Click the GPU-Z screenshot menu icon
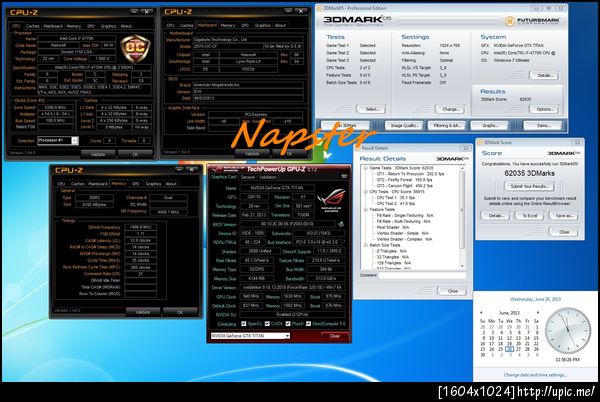Image resolution: width=600 pixels, height=402 pixels. coord(344,176)
